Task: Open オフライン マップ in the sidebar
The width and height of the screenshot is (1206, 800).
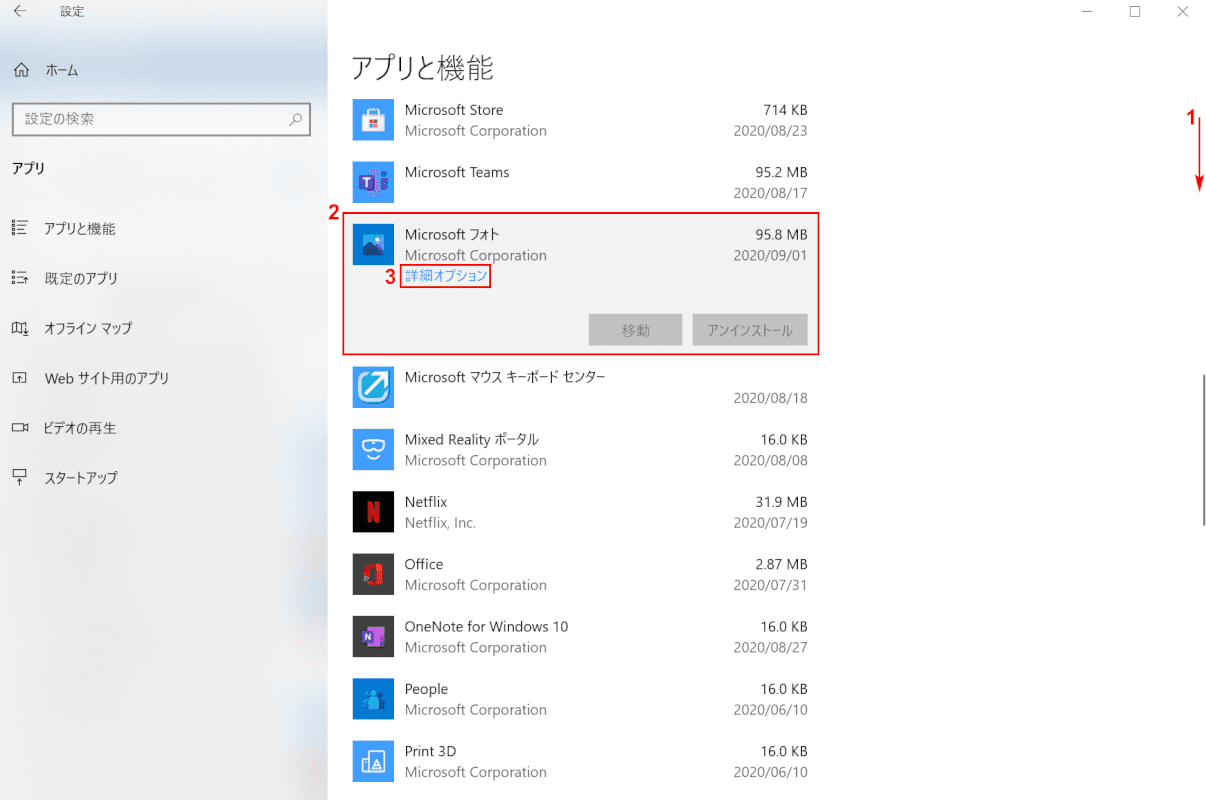Action: click(88, 328)
